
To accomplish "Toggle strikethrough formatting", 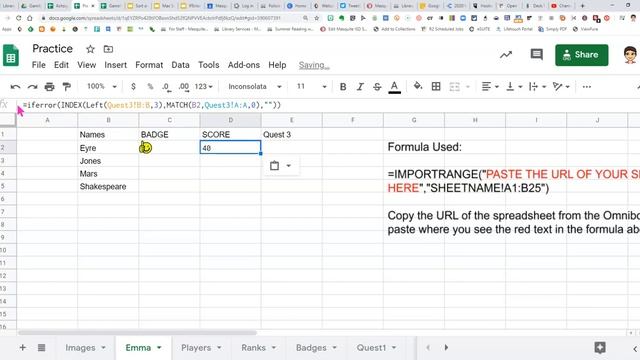I will (x=377, y=87).
